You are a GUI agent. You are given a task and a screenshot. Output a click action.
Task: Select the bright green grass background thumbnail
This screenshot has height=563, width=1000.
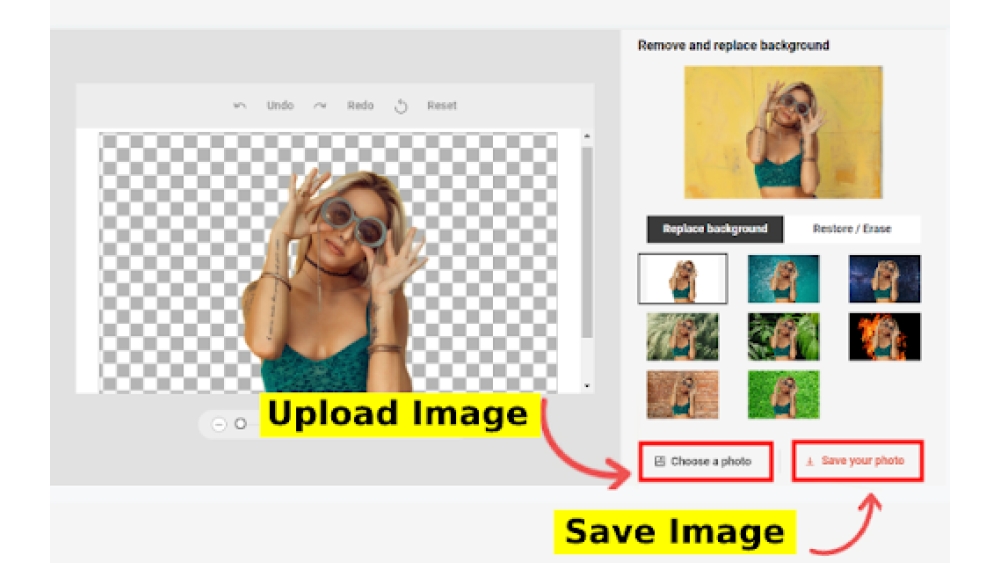783,395
